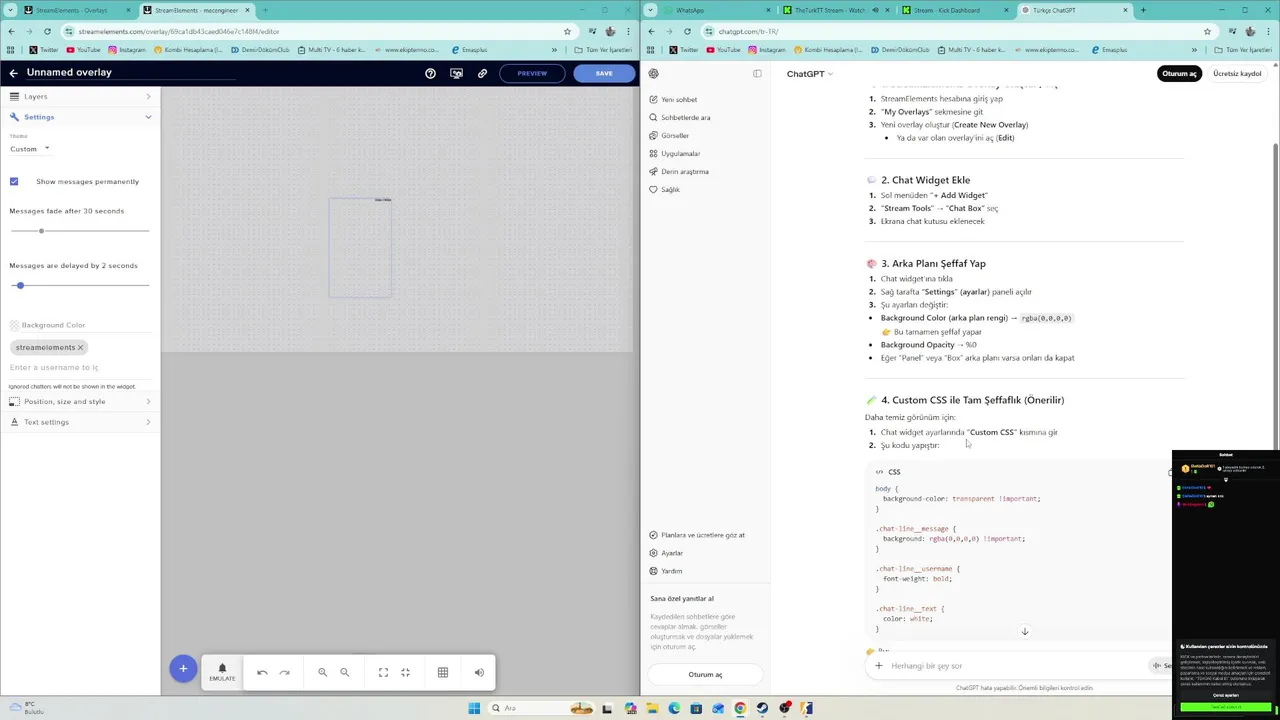Expand the Layers panel
The width and height of the screenshot is (1280, 720).
(x=80, y=96)
